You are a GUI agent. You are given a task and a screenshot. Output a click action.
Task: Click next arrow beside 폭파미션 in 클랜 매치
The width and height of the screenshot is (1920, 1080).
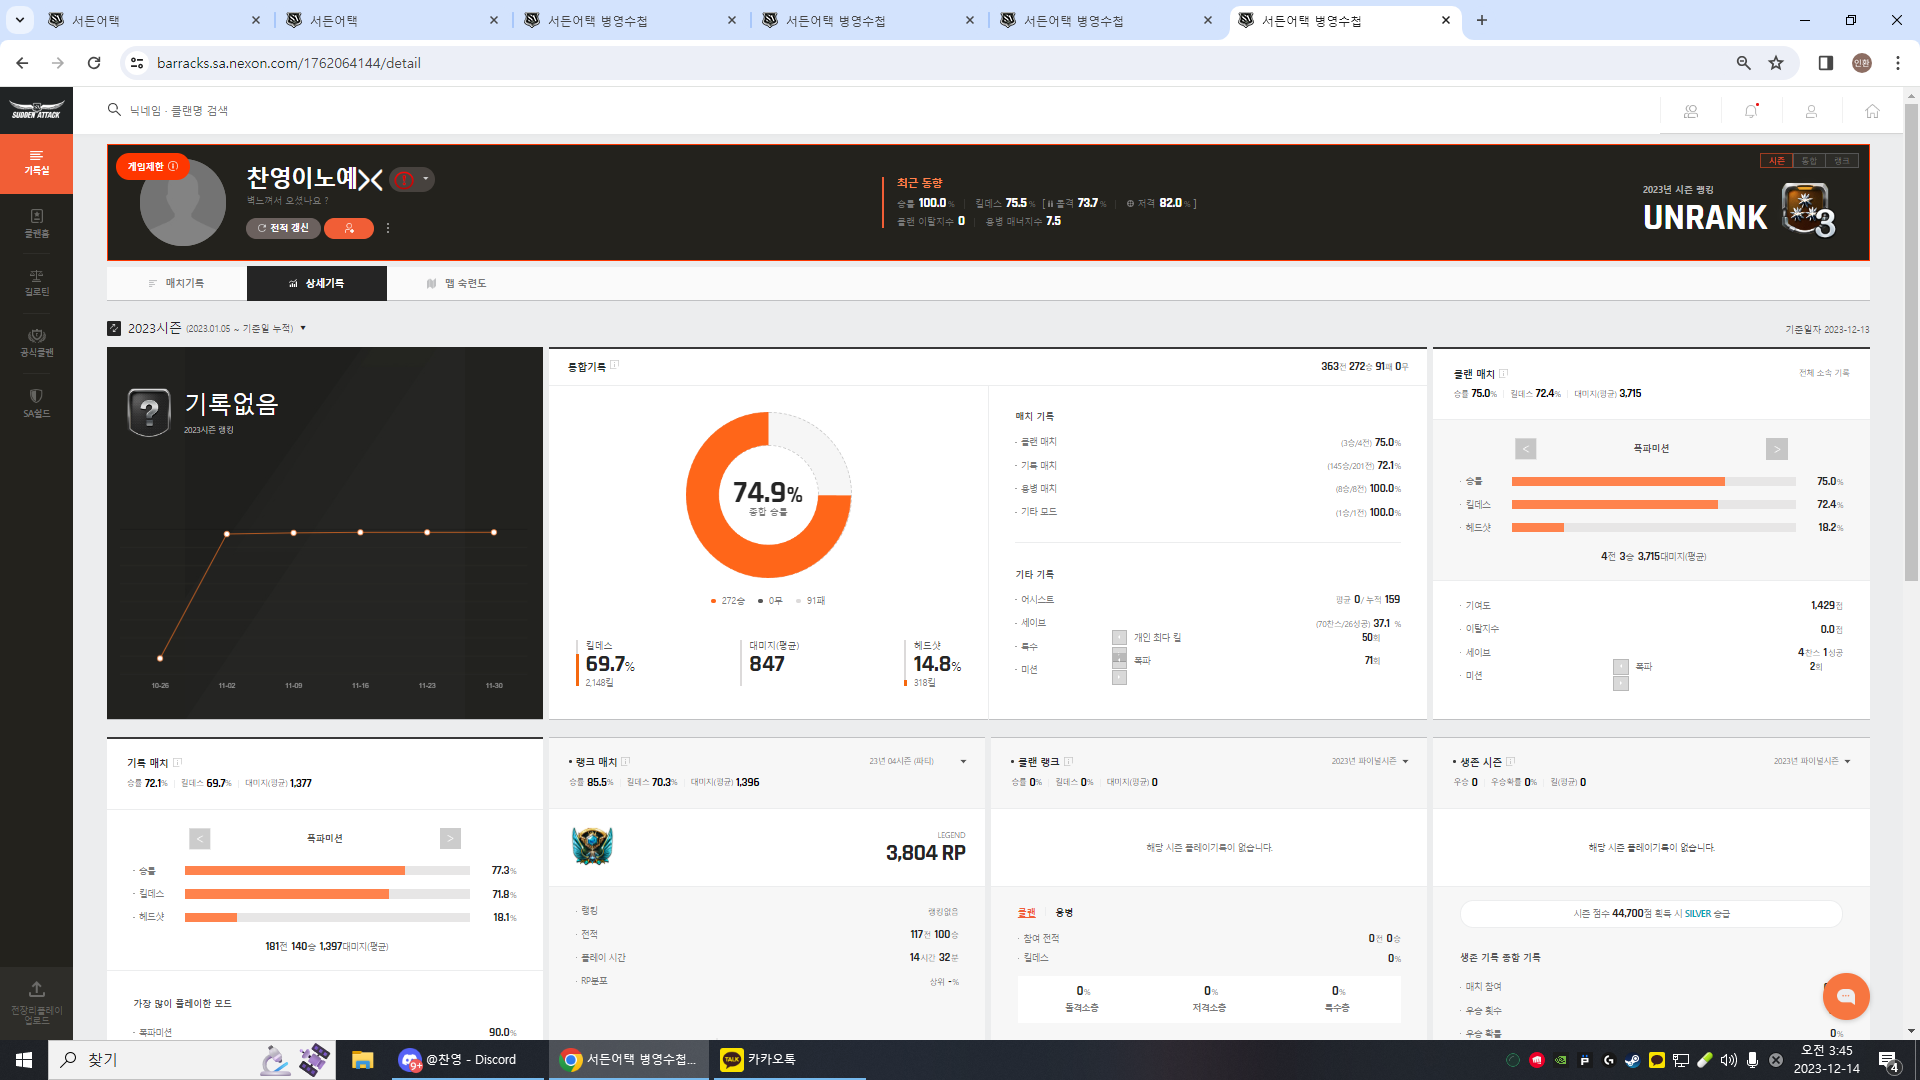(x=1776, y=449)
